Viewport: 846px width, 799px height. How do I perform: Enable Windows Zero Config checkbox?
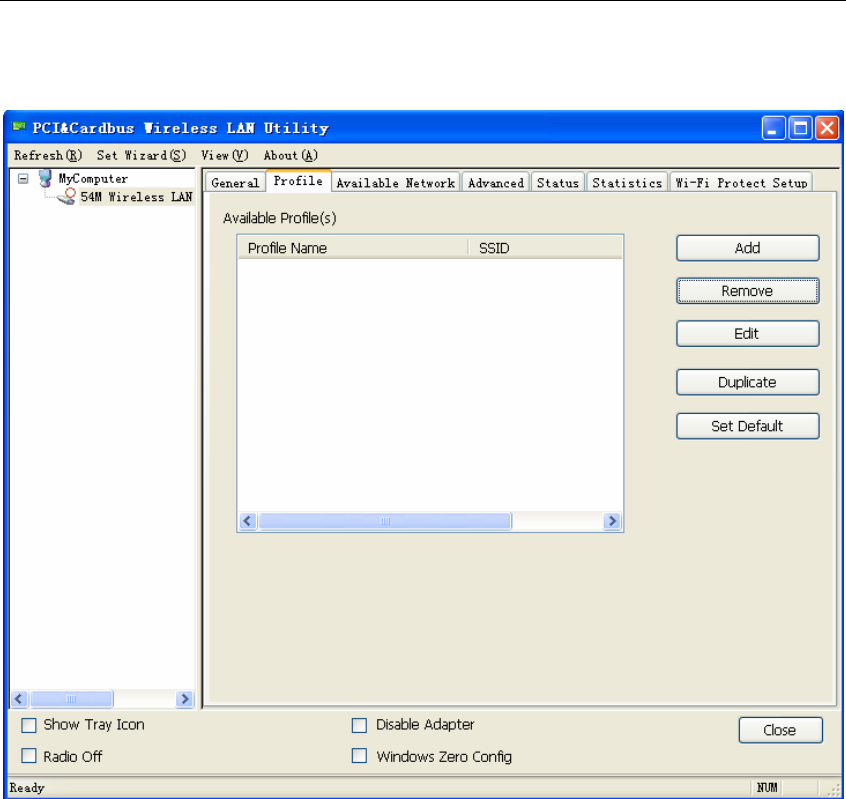tap(360, 757)
